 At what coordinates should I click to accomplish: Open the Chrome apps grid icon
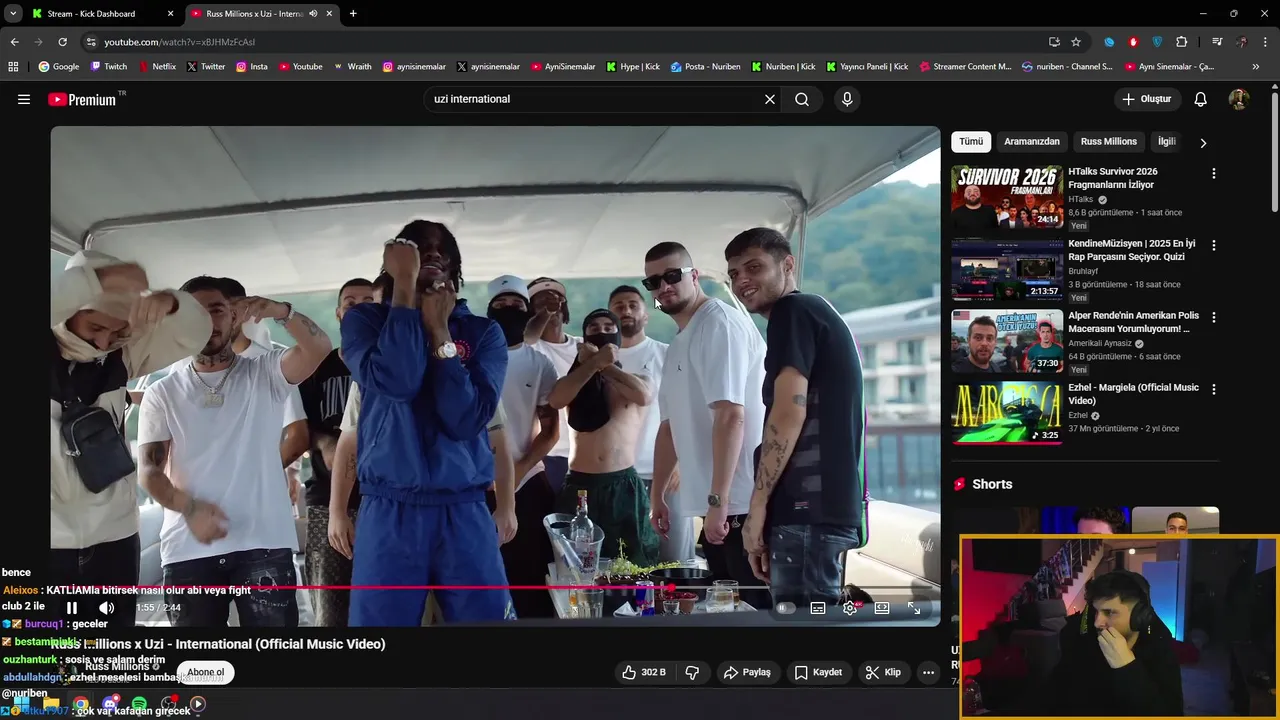pos(13,67)
